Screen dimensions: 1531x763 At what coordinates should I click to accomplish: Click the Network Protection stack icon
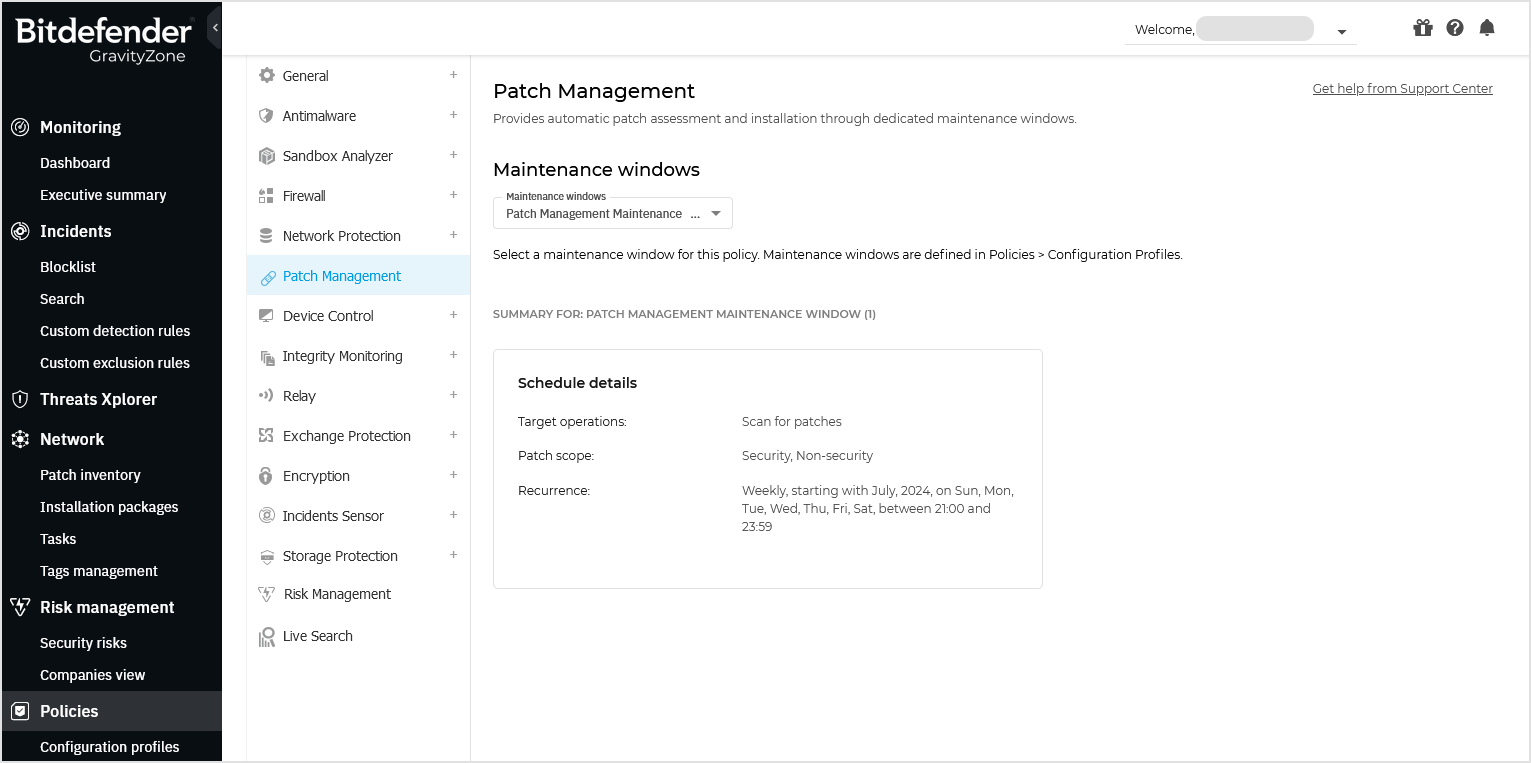tap(266, 235)
